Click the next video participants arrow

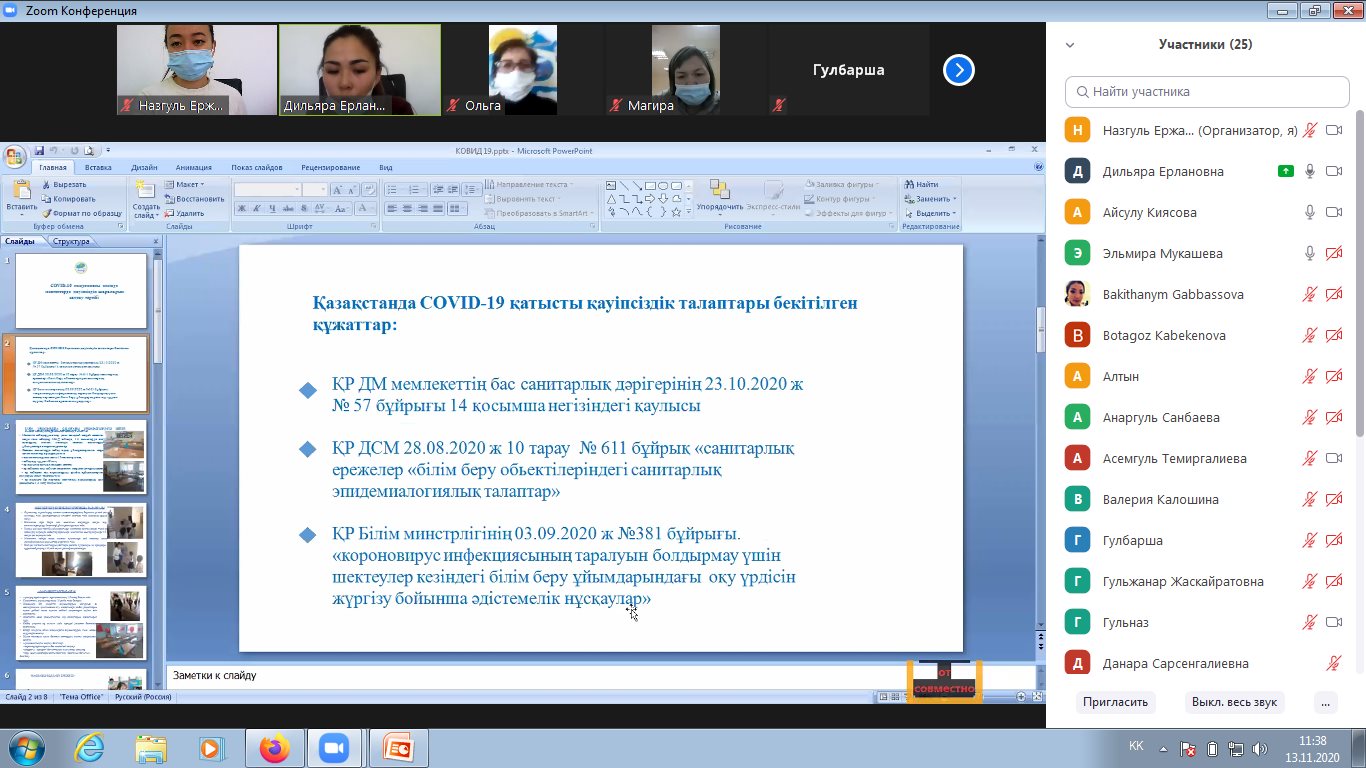[x=958, y=70]
